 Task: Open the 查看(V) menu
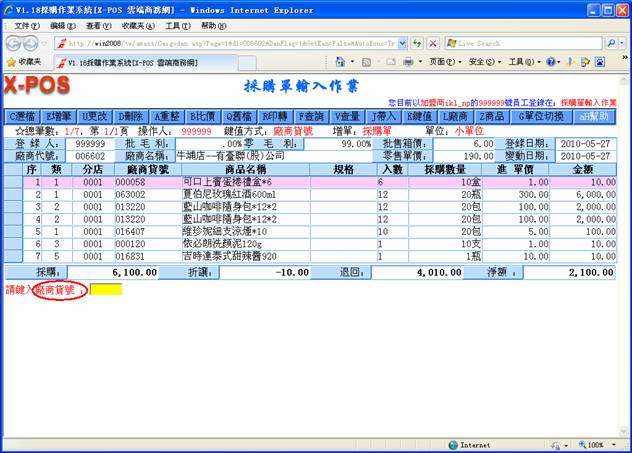pyautogui.click(x=98, y=25)
